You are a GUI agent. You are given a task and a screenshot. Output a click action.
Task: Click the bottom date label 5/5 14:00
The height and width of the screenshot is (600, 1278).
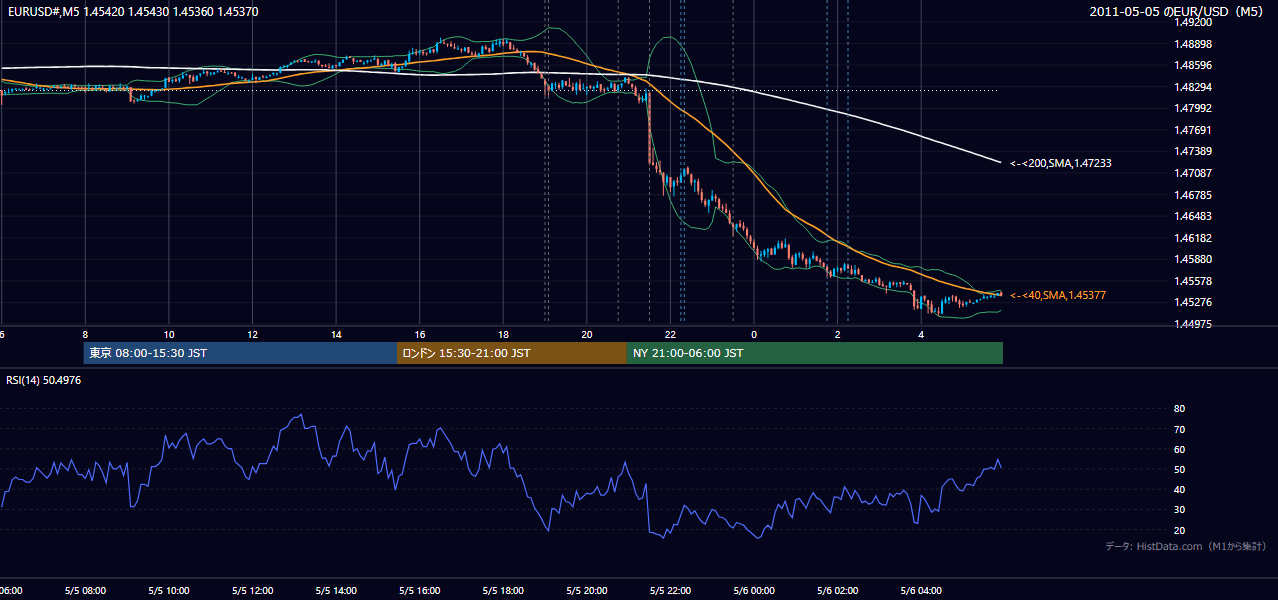pyautogui.click(x=336, y=591)
